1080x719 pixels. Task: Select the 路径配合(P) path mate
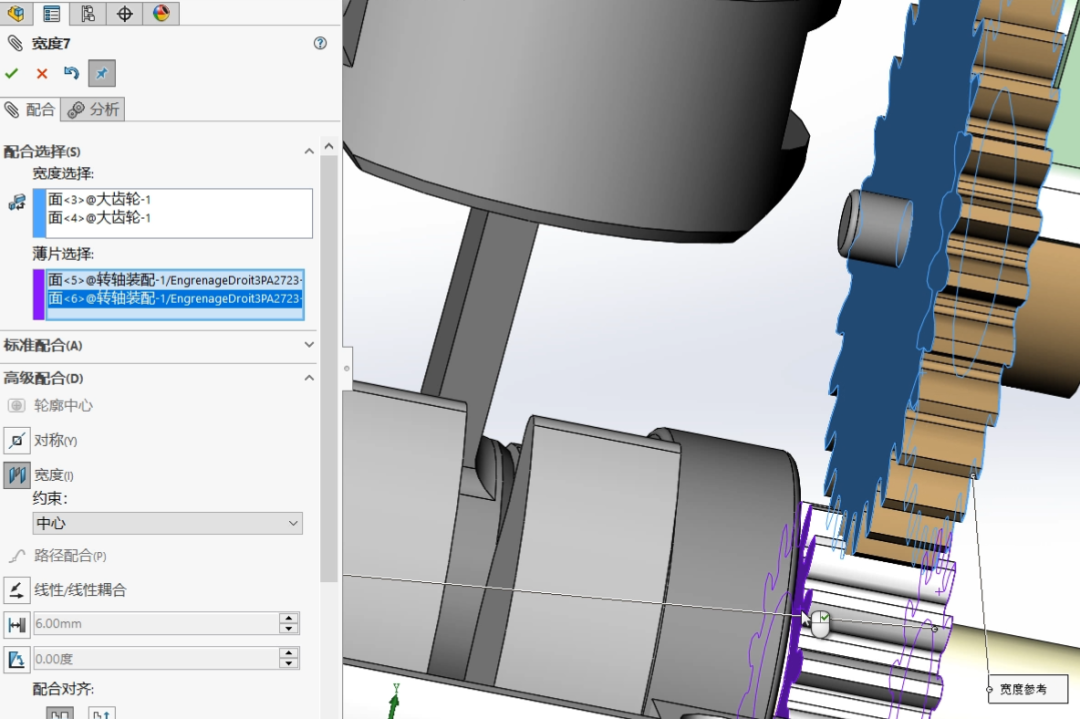(56, 556)
